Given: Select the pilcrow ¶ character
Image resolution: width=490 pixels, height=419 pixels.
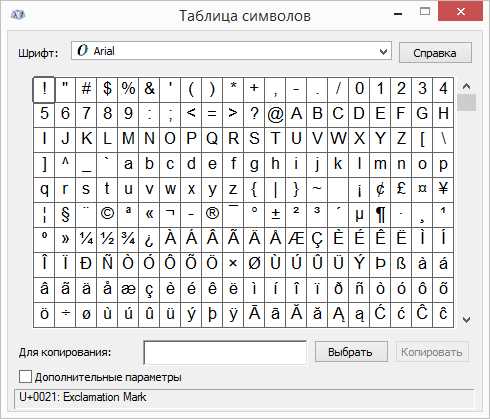Looking at the screenshot, I should (x=380, y=215).
